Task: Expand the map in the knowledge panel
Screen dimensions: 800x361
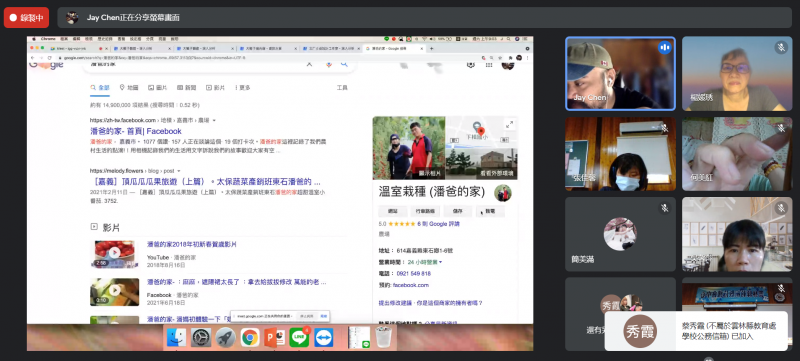Action: click(509, 124)
